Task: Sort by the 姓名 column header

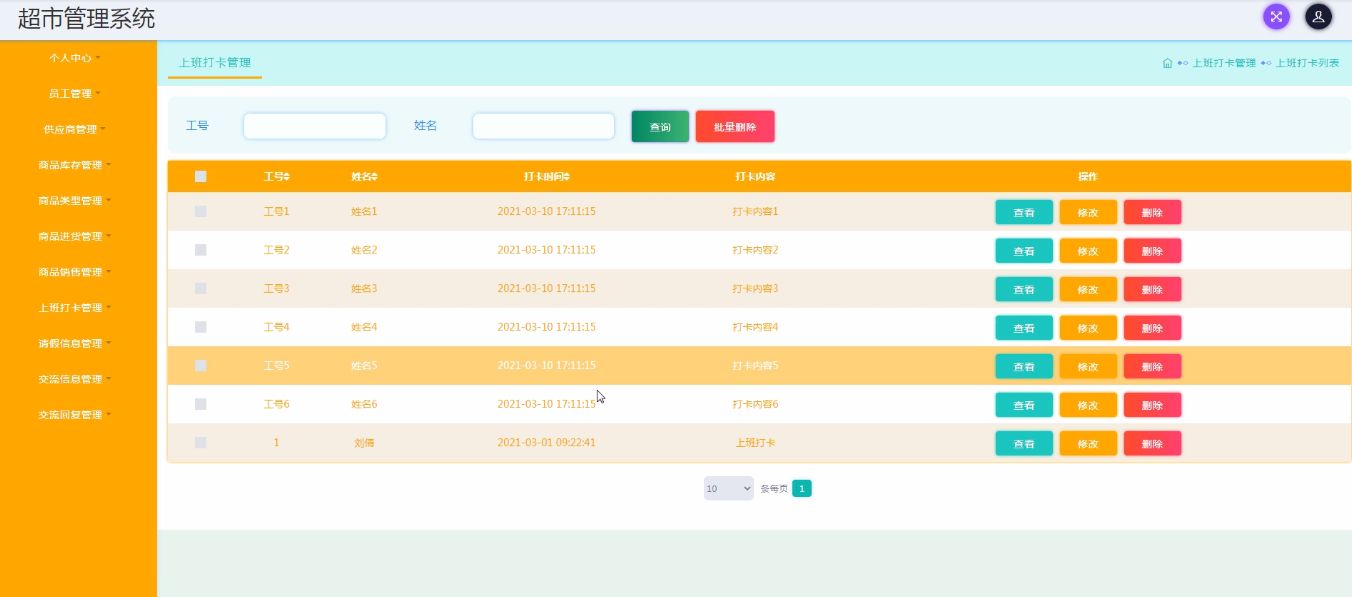Action: (364, 177)
